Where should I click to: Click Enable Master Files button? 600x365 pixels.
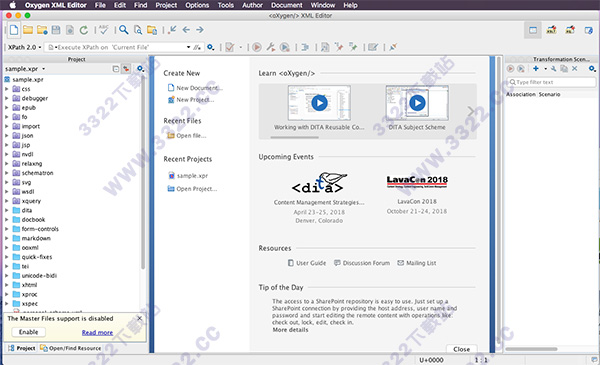click(x=28, y=332)
